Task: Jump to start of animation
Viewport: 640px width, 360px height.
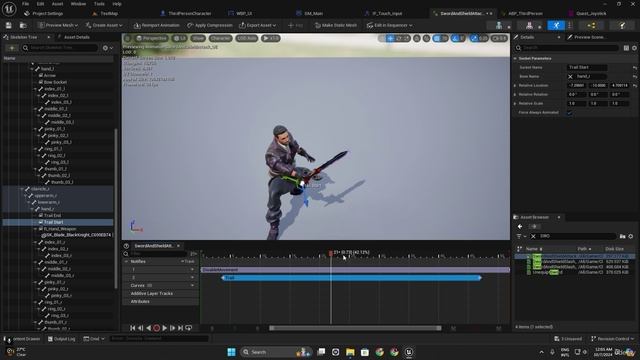Action: coord(133,328)
